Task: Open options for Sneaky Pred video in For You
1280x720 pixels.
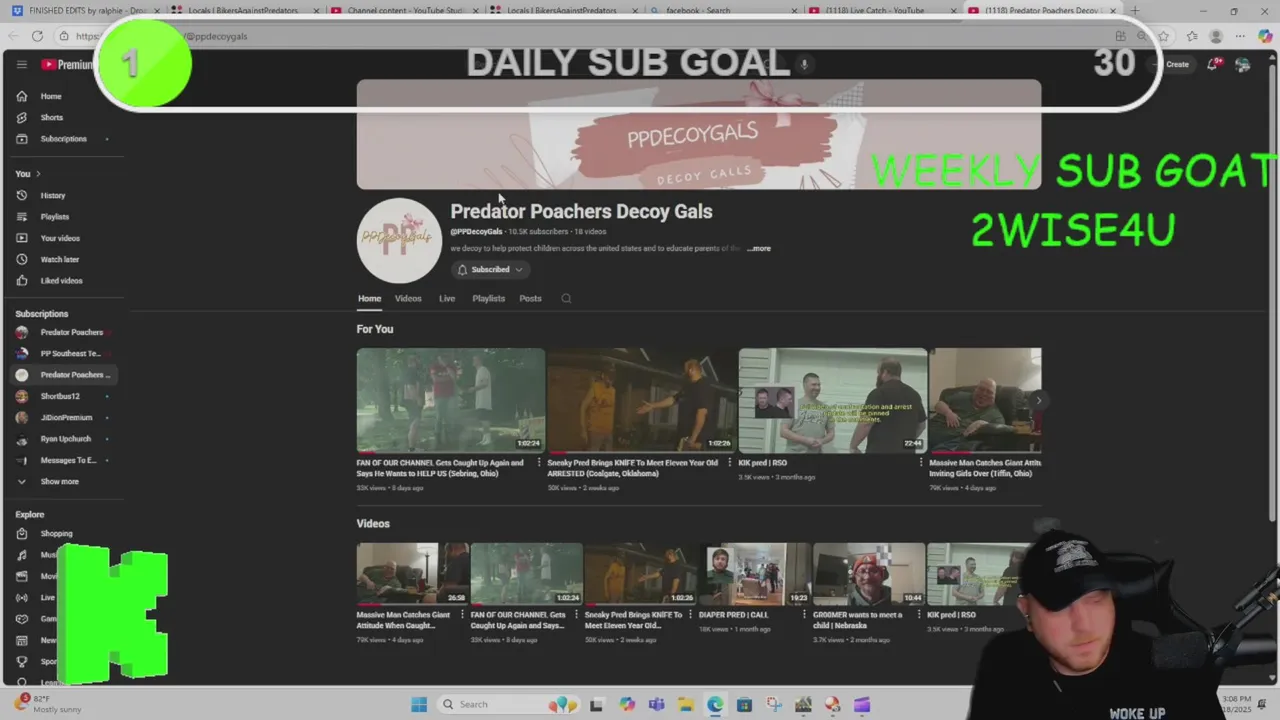Action: [730, 463]
